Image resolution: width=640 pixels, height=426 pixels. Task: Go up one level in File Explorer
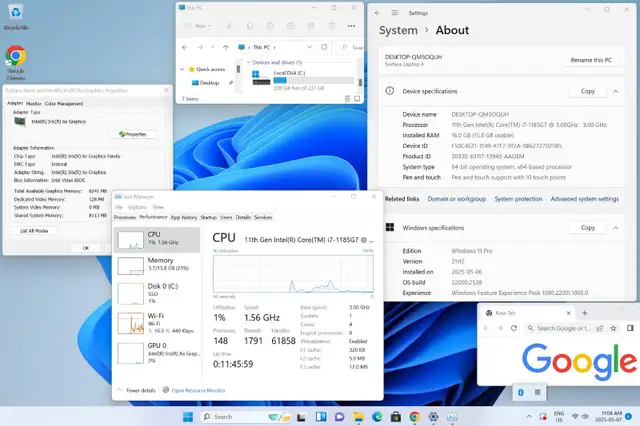(226, 47)
